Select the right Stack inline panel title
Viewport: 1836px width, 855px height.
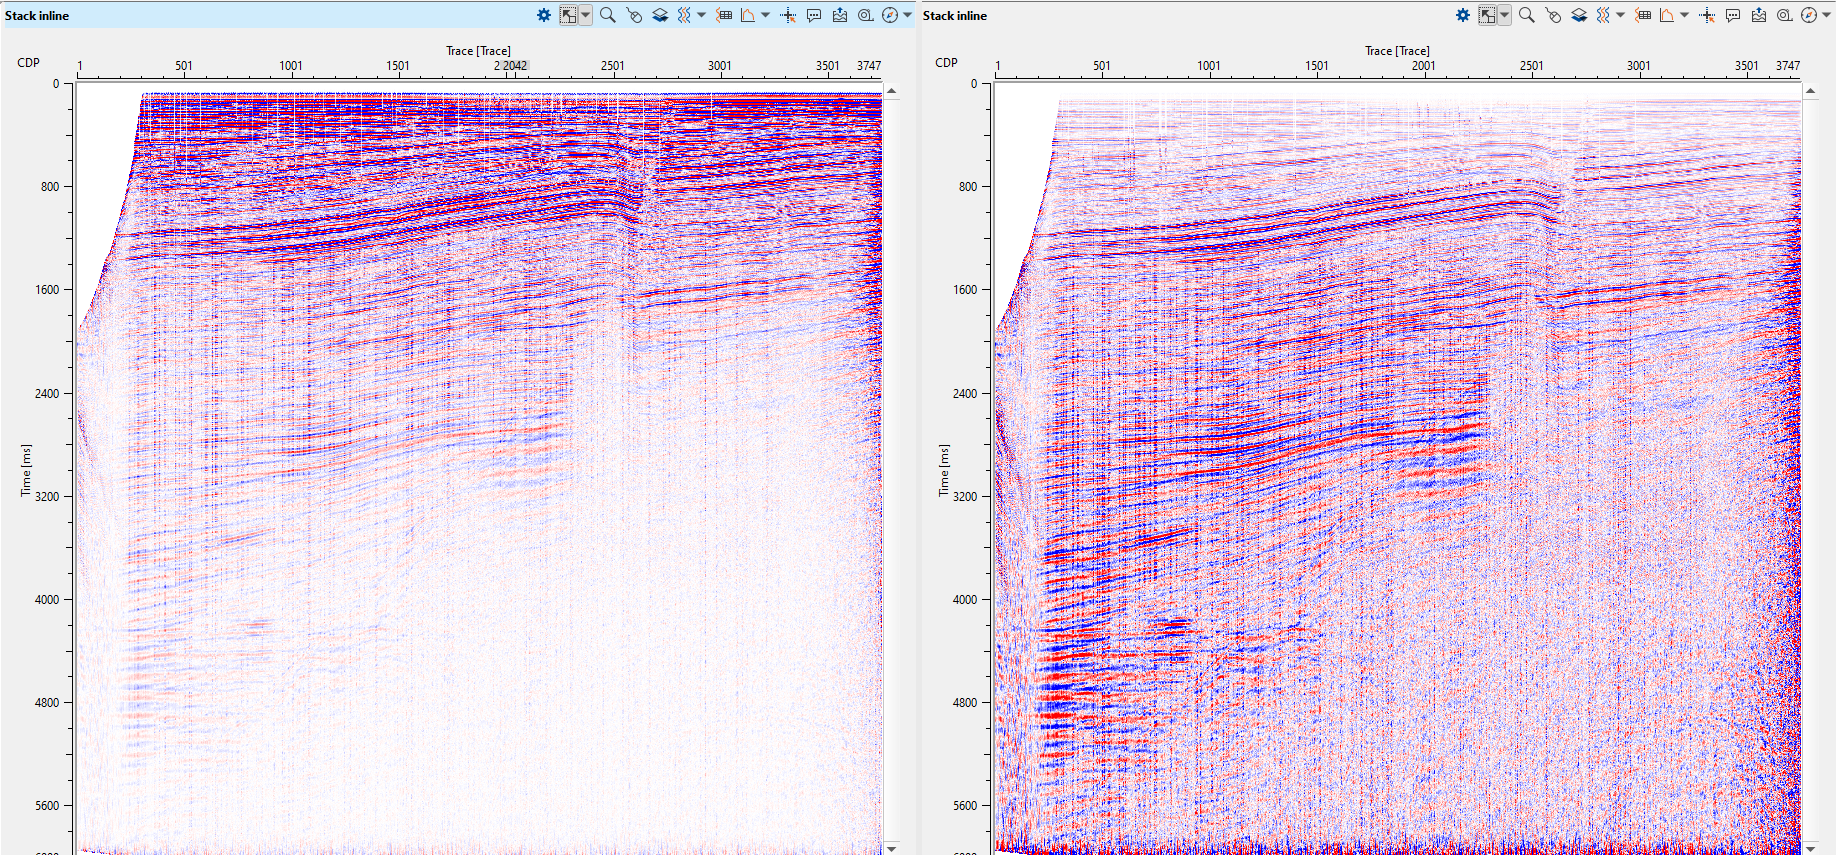(x=955, y=15)
